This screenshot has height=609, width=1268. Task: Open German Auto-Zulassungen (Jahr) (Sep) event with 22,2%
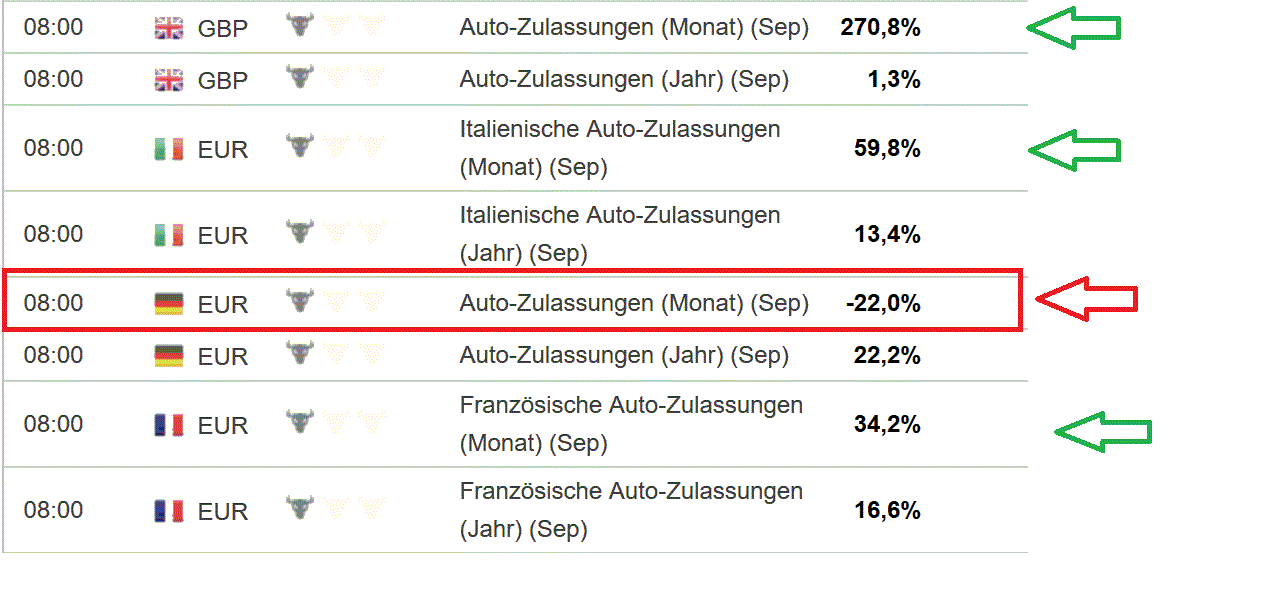[624, 355]
